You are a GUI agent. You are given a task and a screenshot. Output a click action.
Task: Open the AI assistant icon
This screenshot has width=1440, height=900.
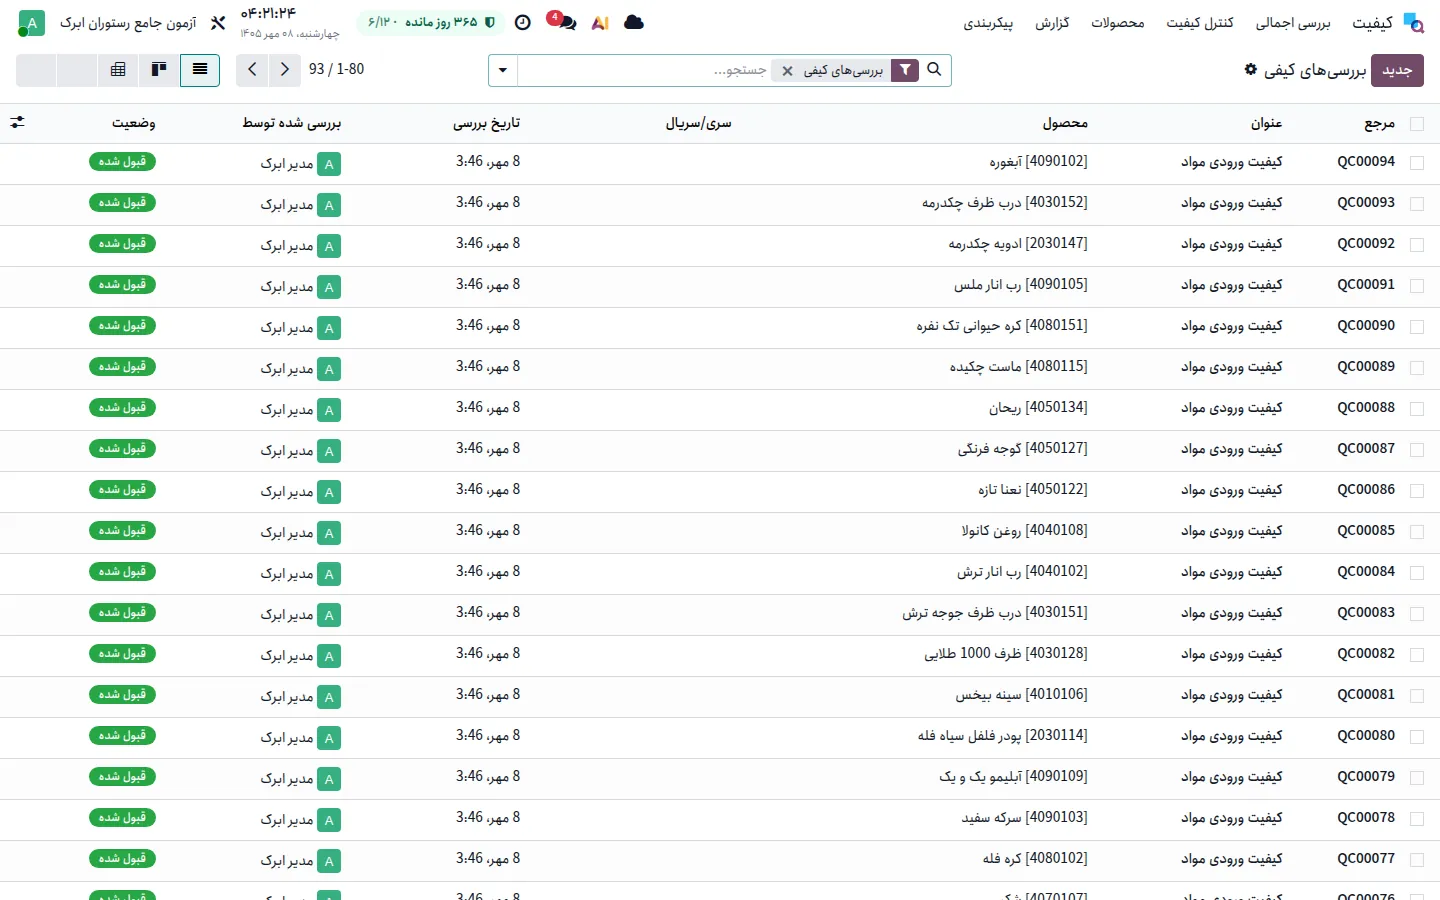(600, 22)
